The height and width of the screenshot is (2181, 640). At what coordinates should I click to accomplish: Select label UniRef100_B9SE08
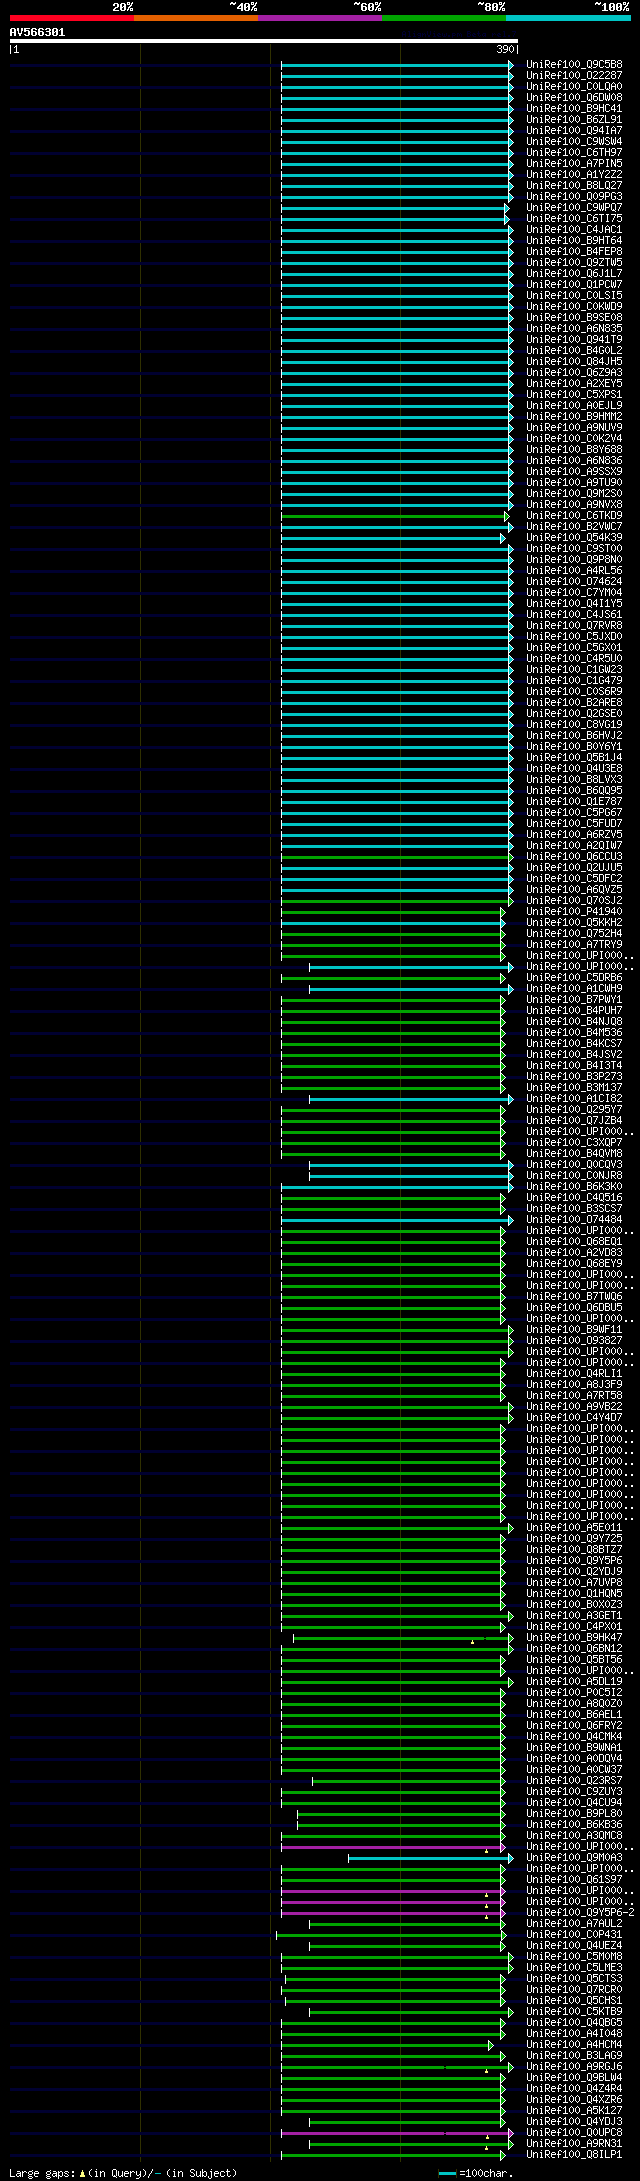point(574,317)
